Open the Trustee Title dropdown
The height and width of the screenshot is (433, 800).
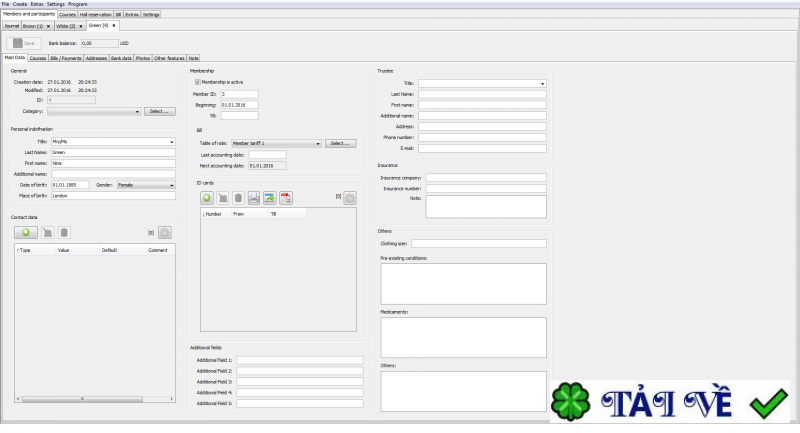pyautogui.click(x=482, y=83)
